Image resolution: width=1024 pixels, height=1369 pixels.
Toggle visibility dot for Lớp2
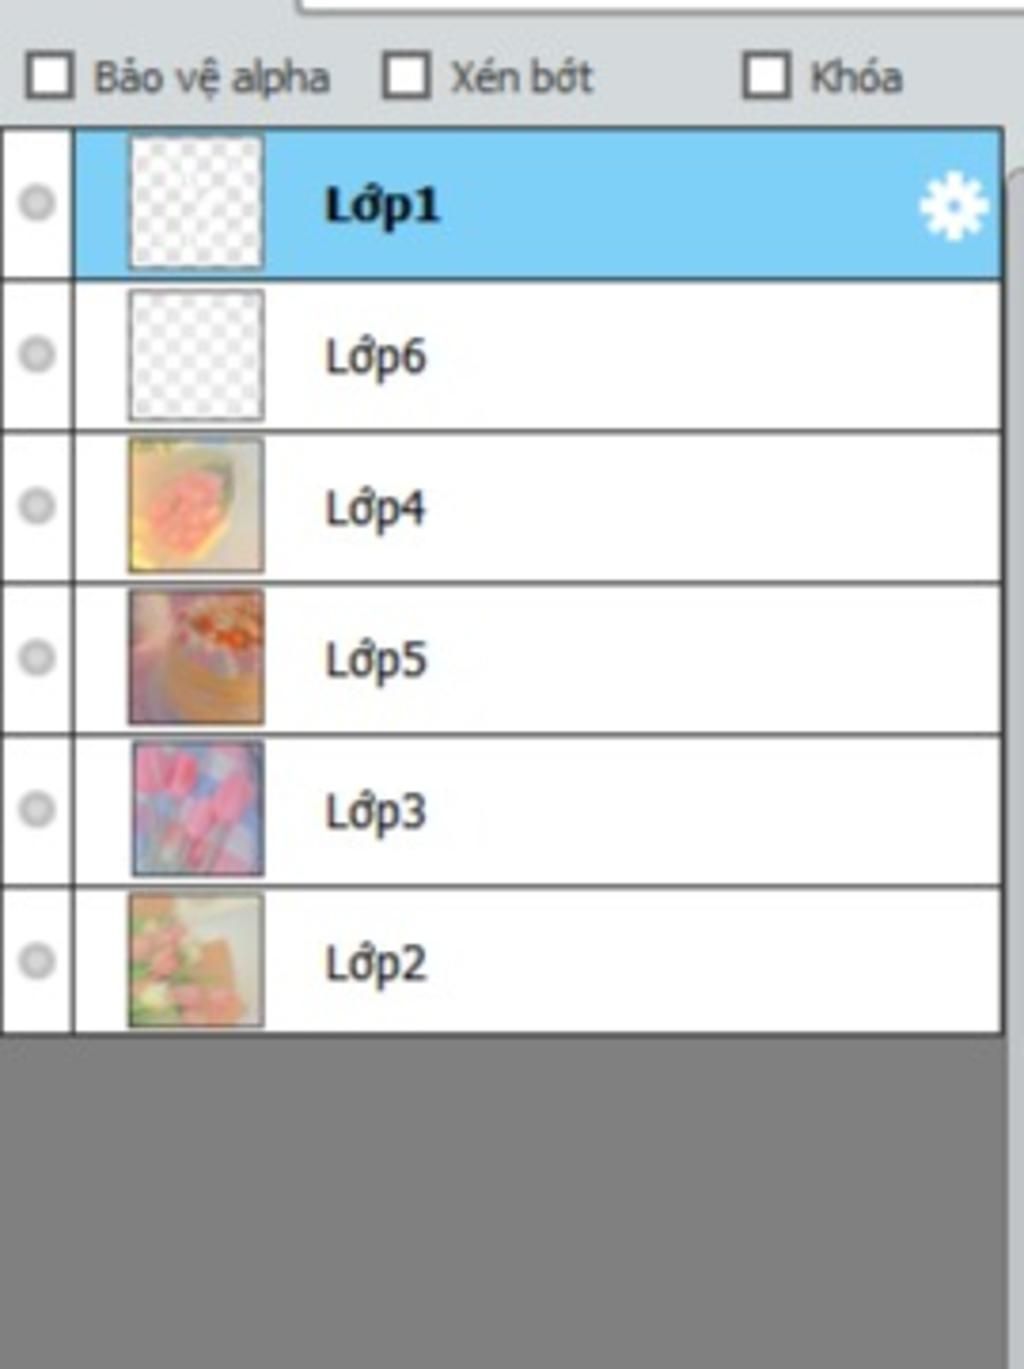coord(38,960)
